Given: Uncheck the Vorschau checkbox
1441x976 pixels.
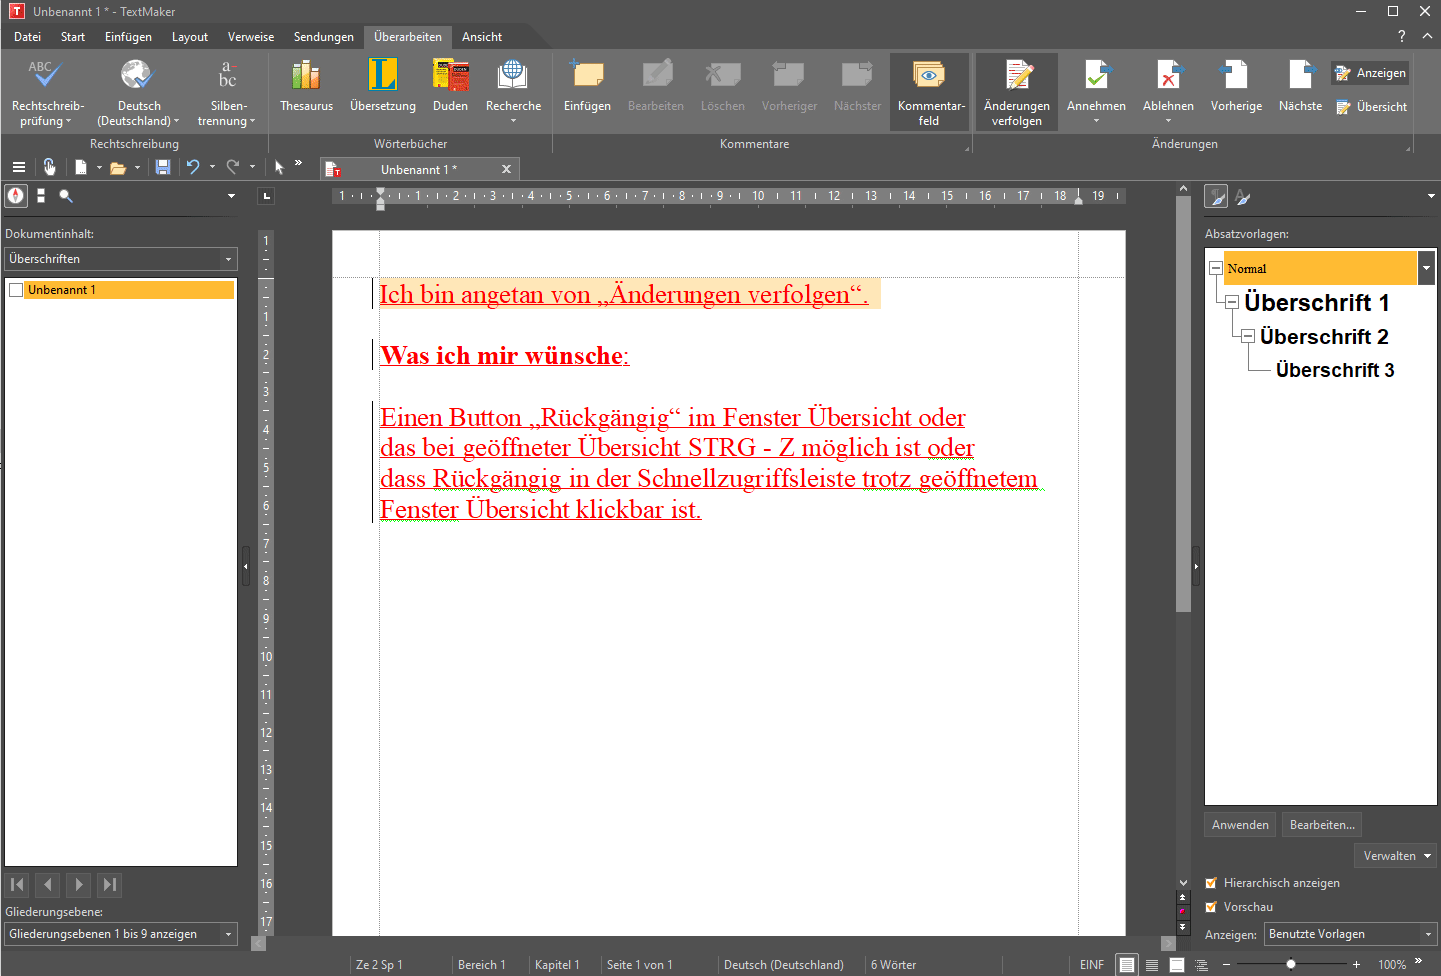Looking at the screenshot, I should [1211, 907].
